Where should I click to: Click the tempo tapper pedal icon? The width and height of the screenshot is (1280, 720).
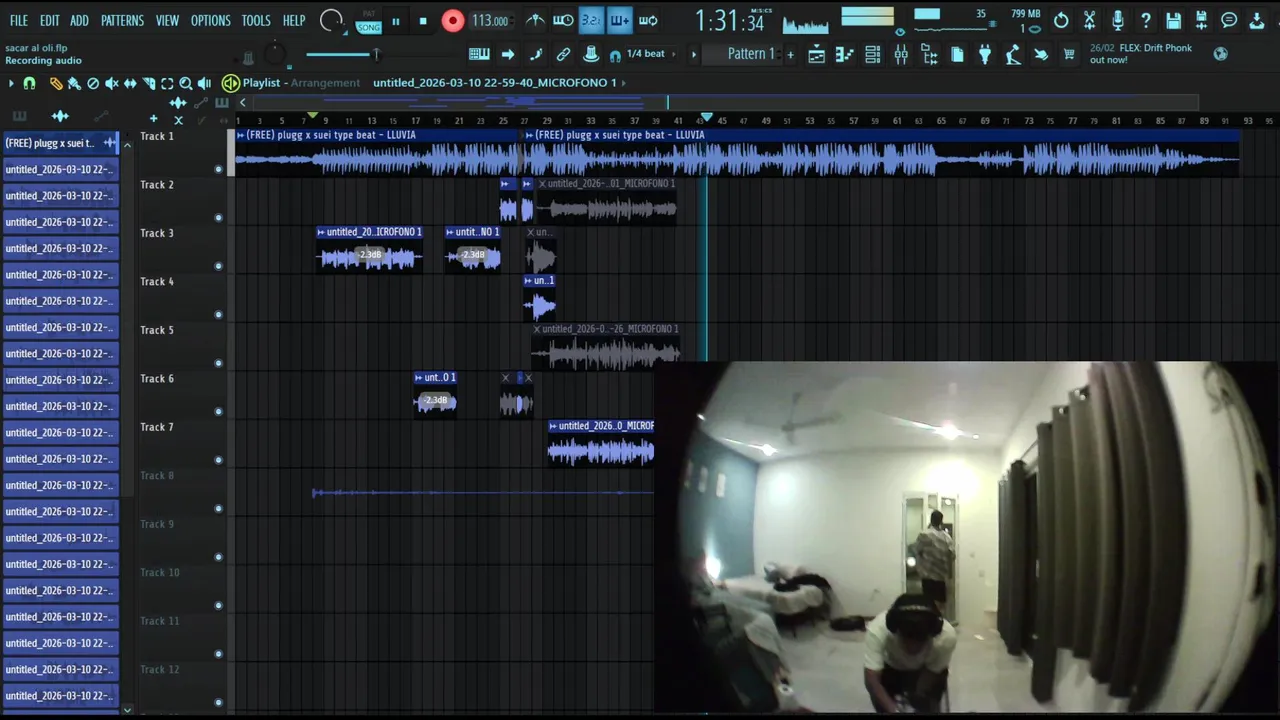point(1013,55)
